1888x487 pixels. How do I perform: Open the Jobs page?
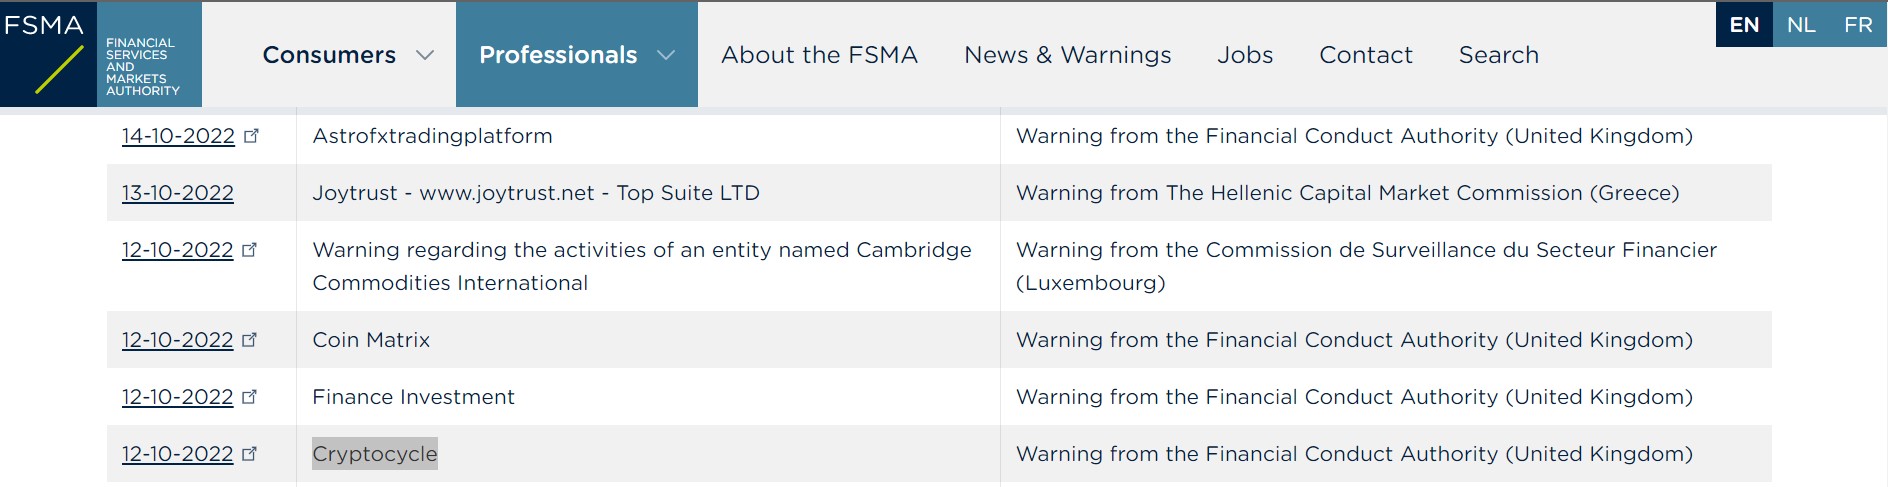(1245, 55)
